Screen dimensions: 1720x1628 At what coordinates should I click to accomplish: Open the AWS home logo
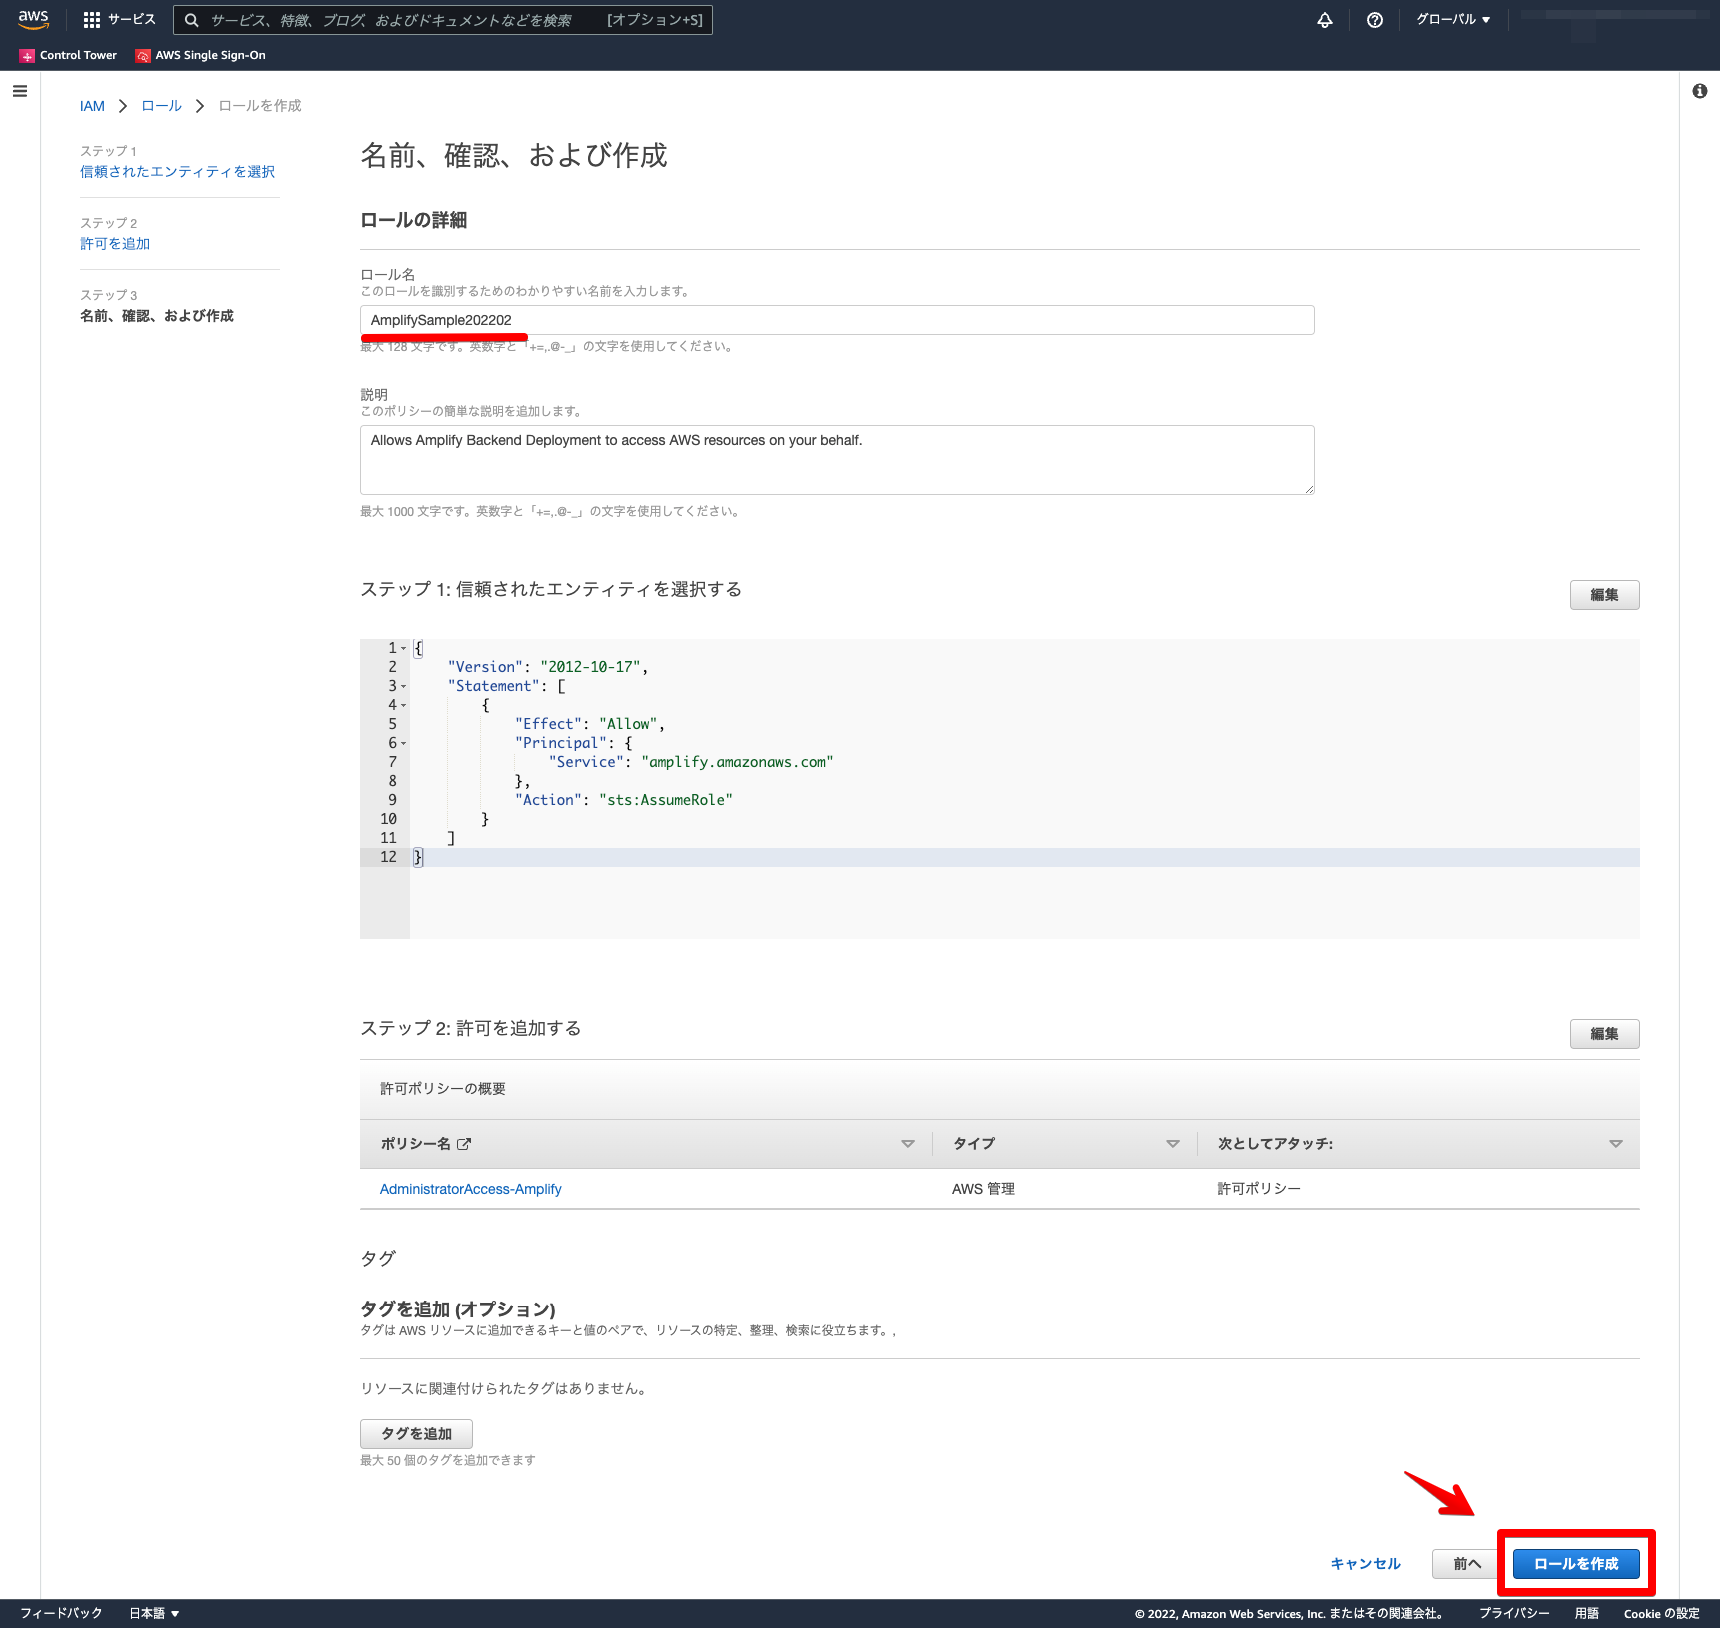pyautogui.click(x=33, y=19)
